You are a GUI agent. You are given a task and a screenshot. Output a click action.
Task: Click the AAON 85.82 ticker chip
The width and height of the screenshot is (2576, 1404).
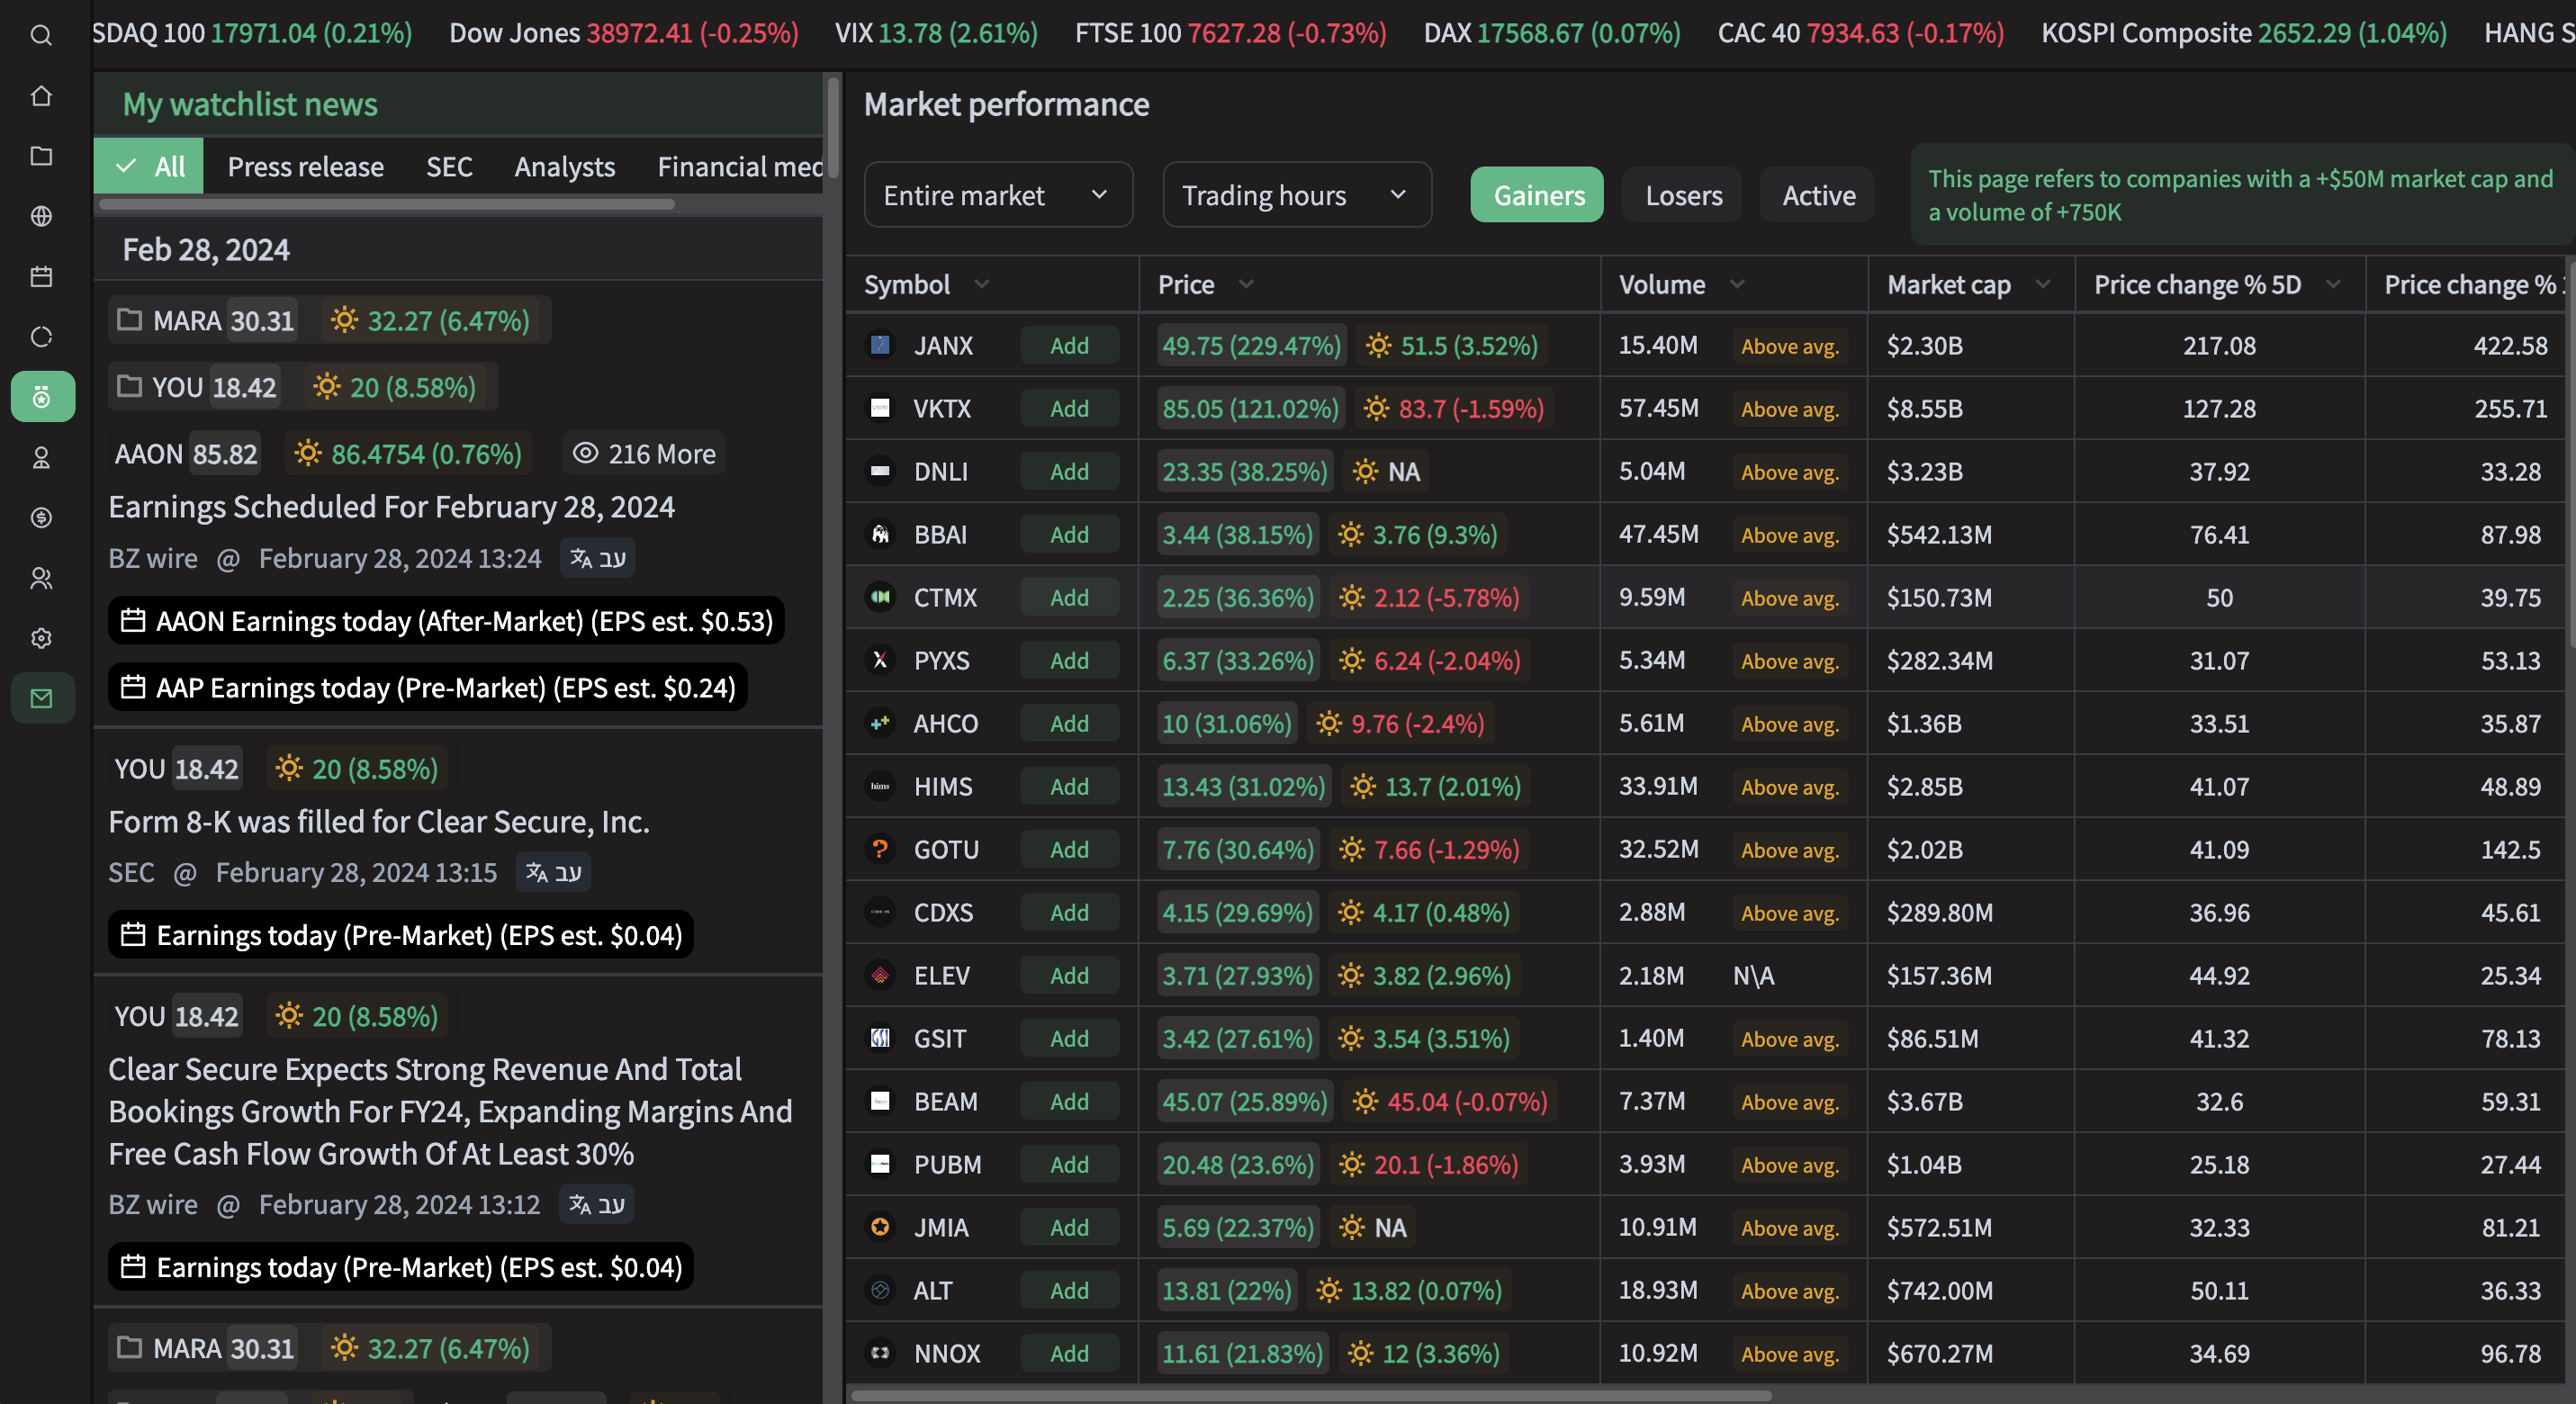pos(186,454)
